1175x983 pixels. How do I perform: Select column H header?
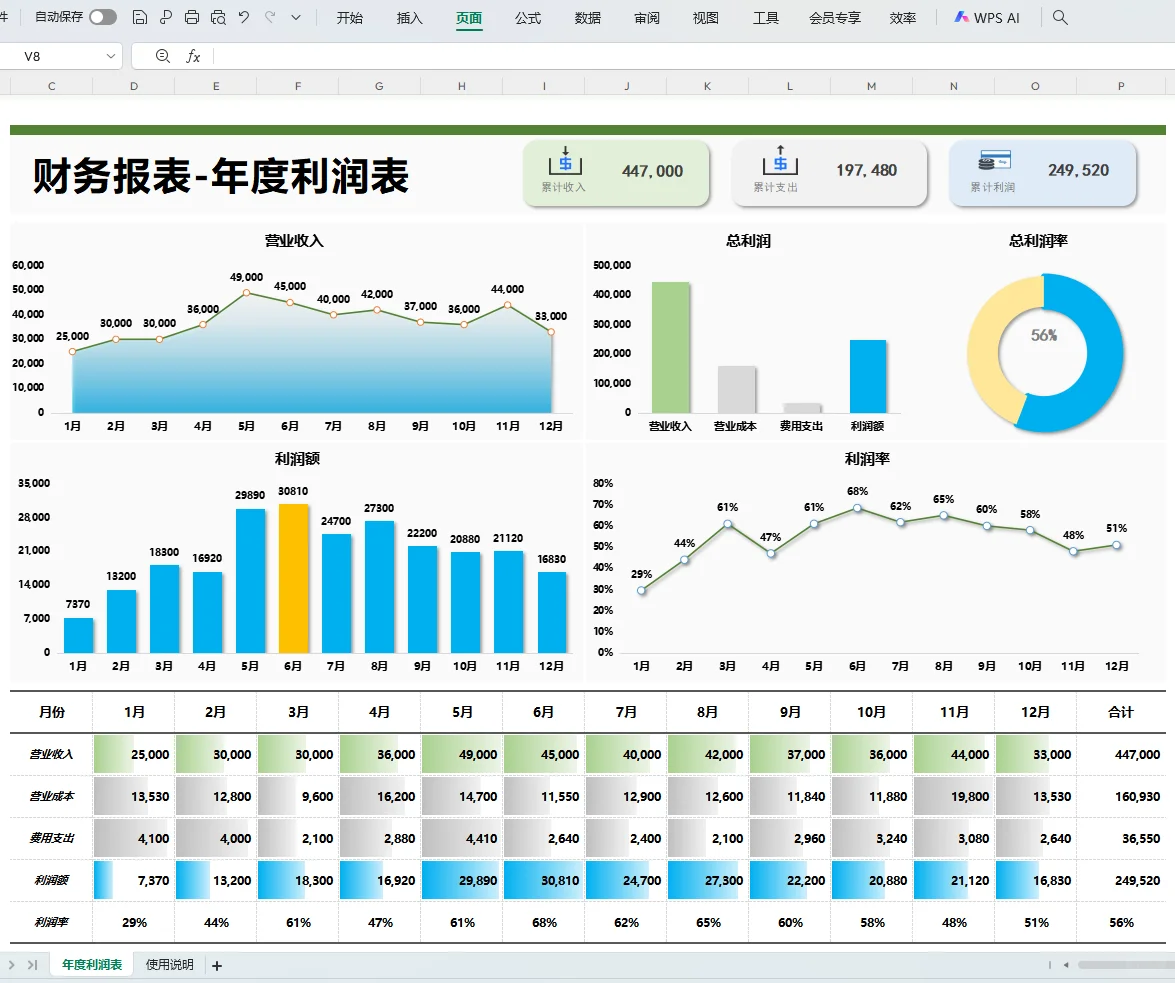coord(462,86)
